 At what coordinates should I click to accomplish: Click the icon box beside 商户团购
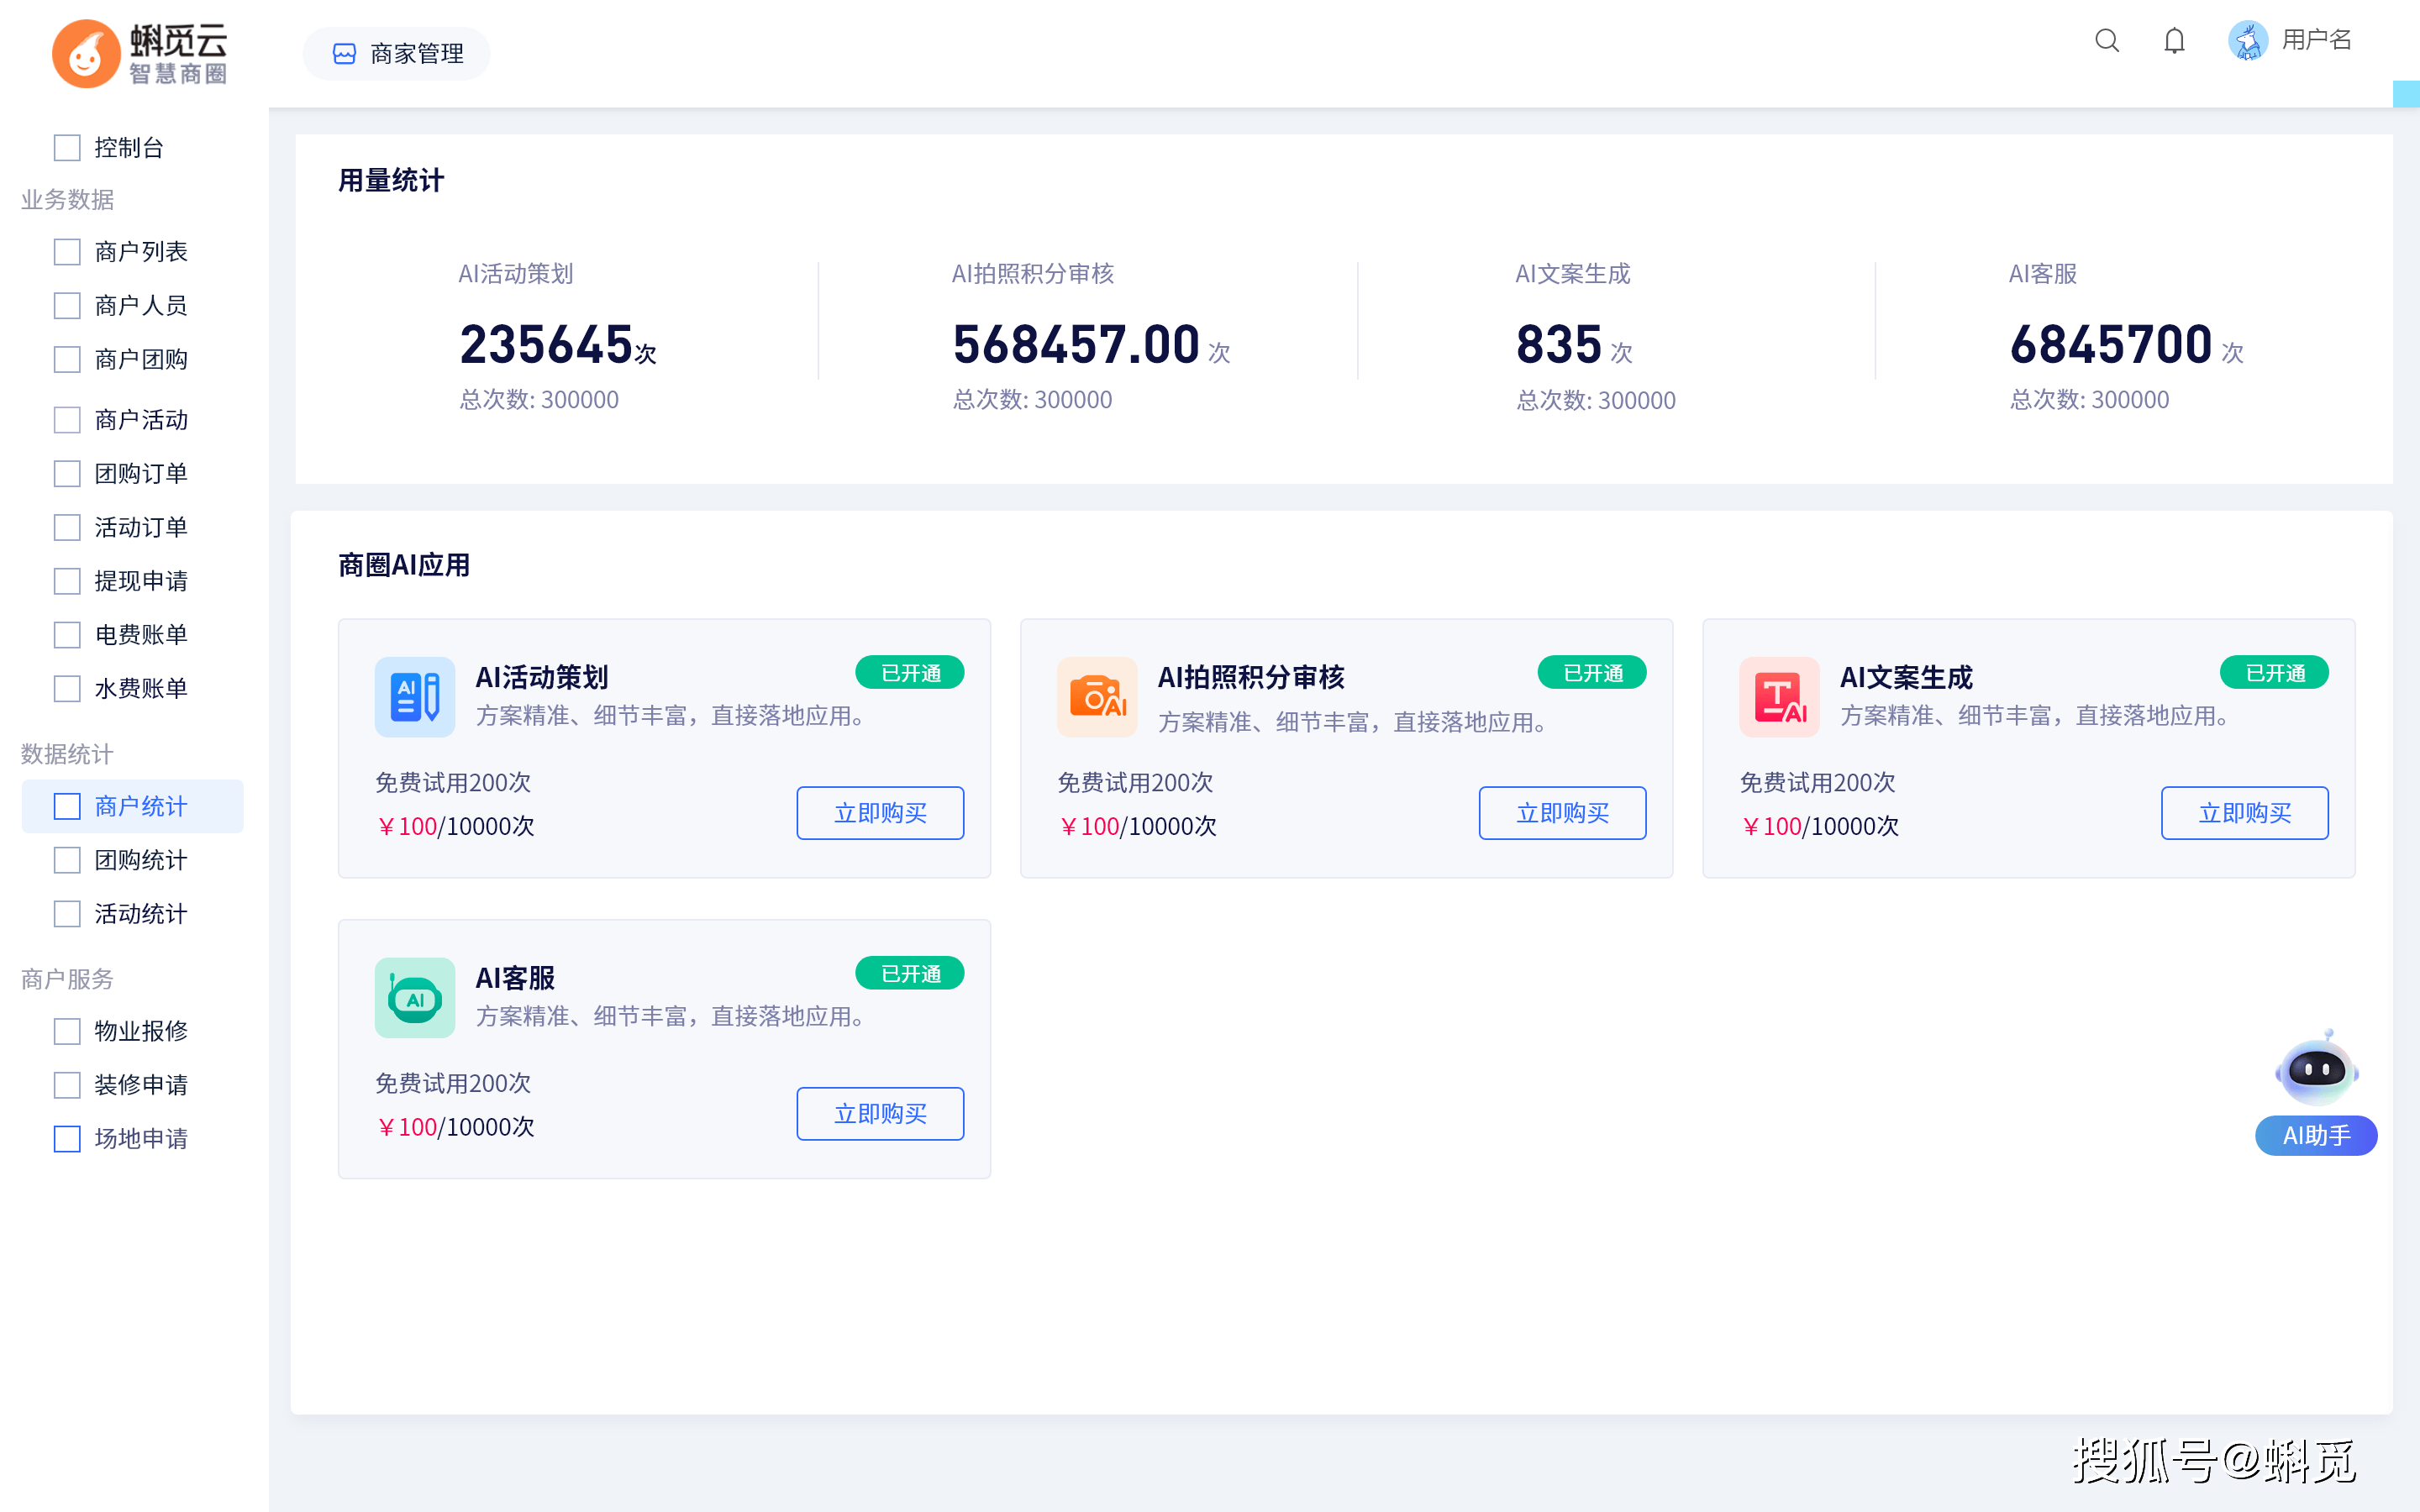tap(67, 360)
